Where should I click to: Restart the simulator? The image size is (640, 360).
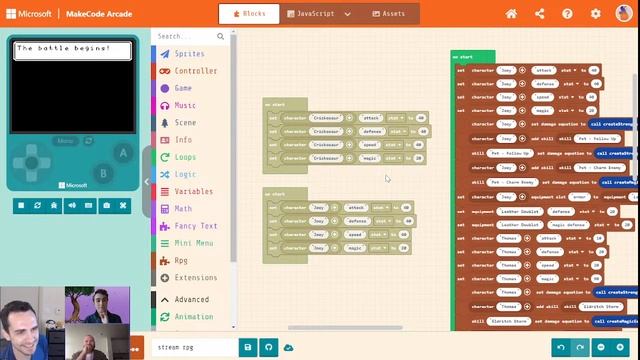coord(38,206)
